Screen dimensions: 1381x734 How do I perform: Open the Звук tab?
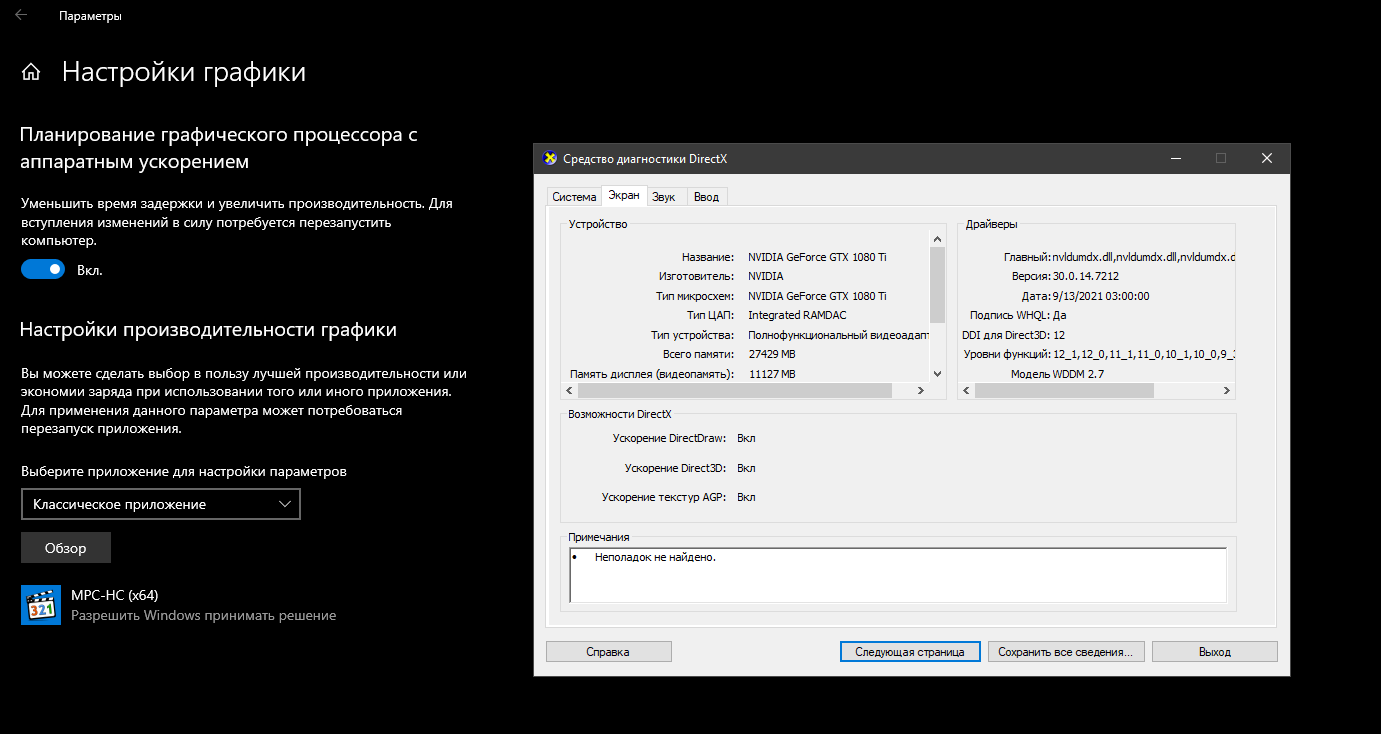click(x=664, y=197)
